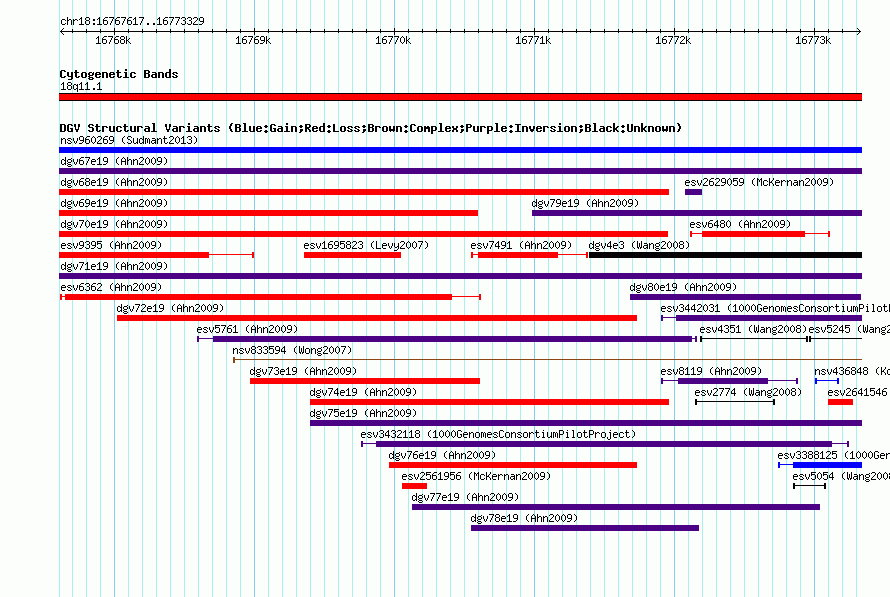Click the esv4351 (Wang2008) label
This screenshot has width=890, height=597.
[x=753, y=329]
